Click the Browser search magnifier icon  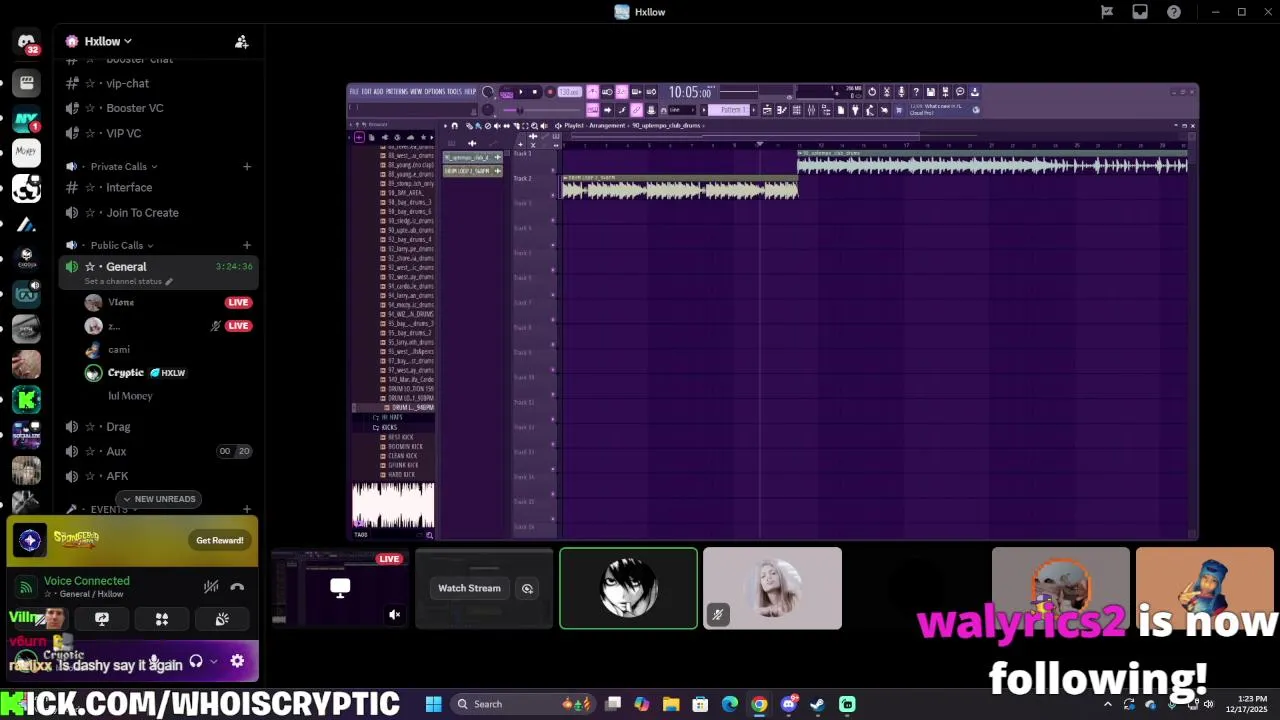tap(429, 535)
